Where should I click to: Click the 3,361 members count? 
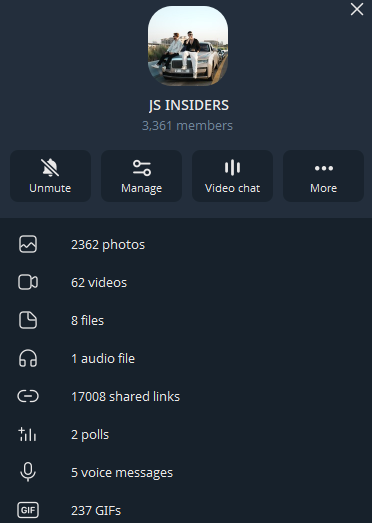187,126
